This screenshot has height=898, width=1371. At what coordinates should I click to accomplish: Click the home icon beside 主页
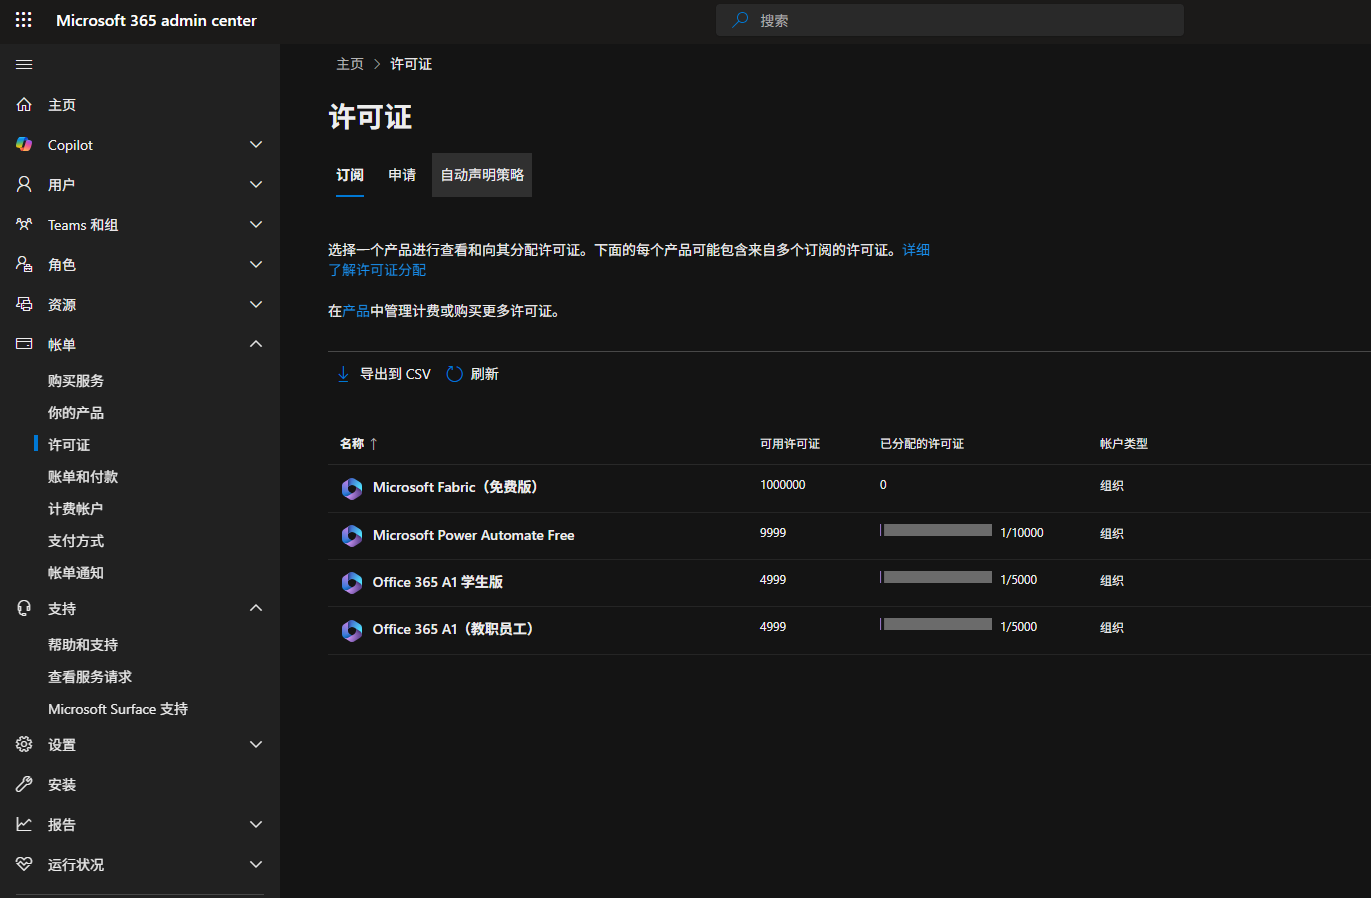click(x=24, y=104)
